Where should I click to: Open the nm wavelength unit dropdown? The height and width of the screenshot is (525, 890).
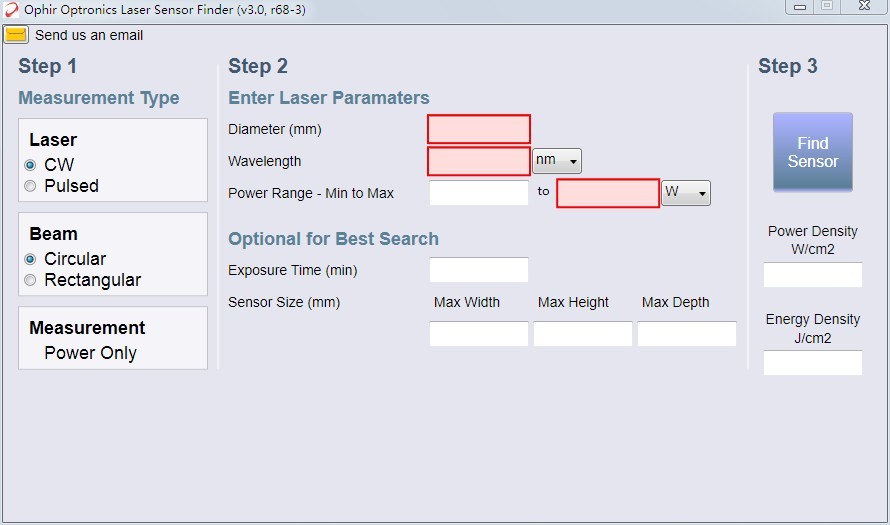pyautogui.click(x=557, y=161)
